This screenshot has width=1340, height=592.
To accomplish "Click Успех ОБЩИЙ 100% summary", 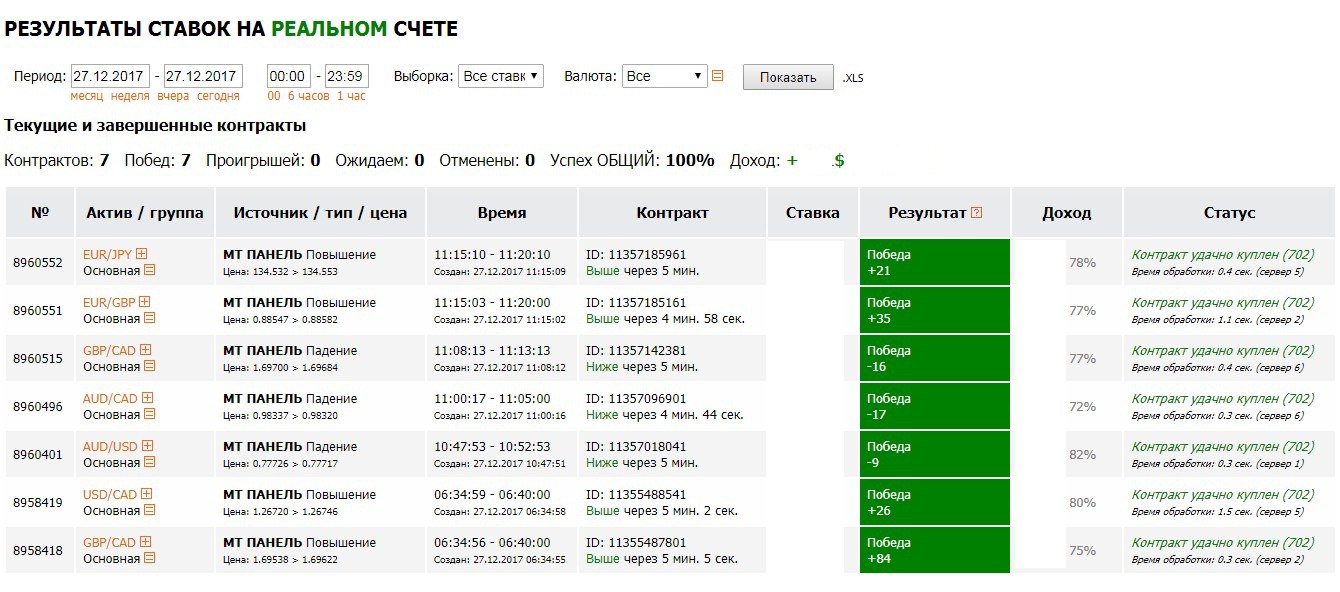I will coord(632,160).
